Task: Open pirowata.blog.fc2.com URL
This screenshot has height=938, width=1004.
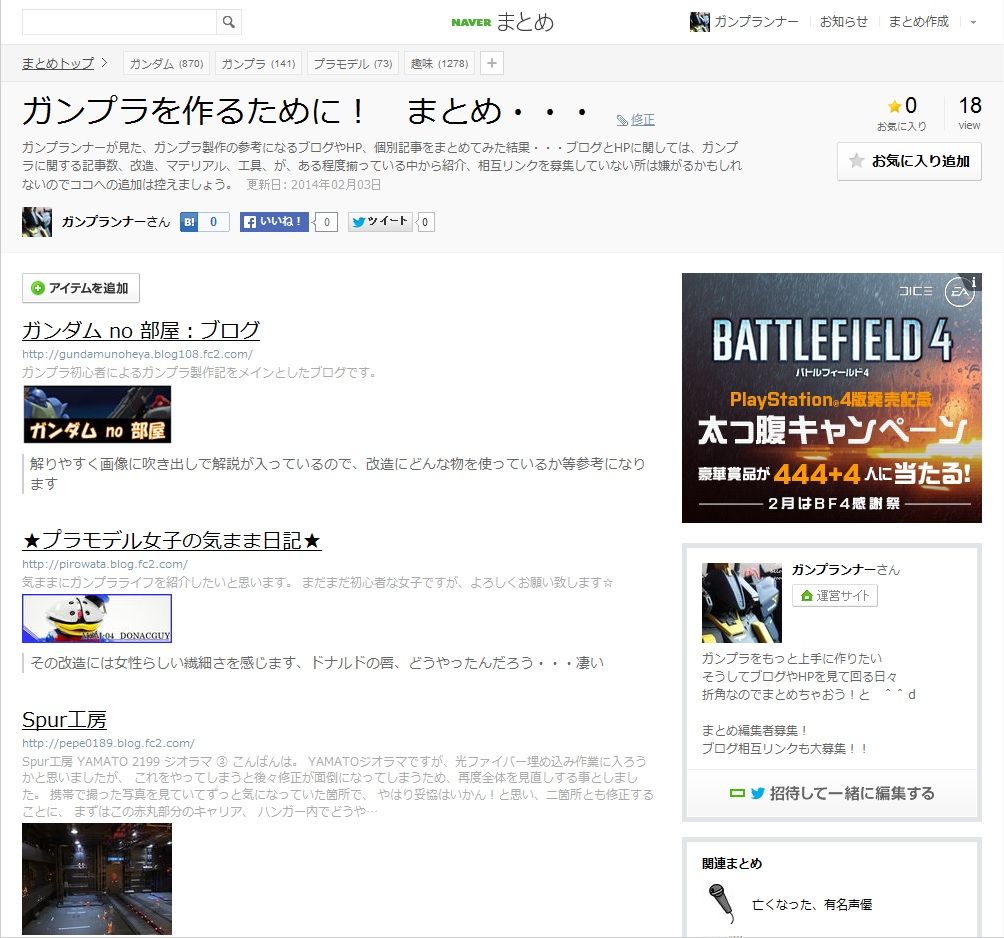Action: click(105, 564)
